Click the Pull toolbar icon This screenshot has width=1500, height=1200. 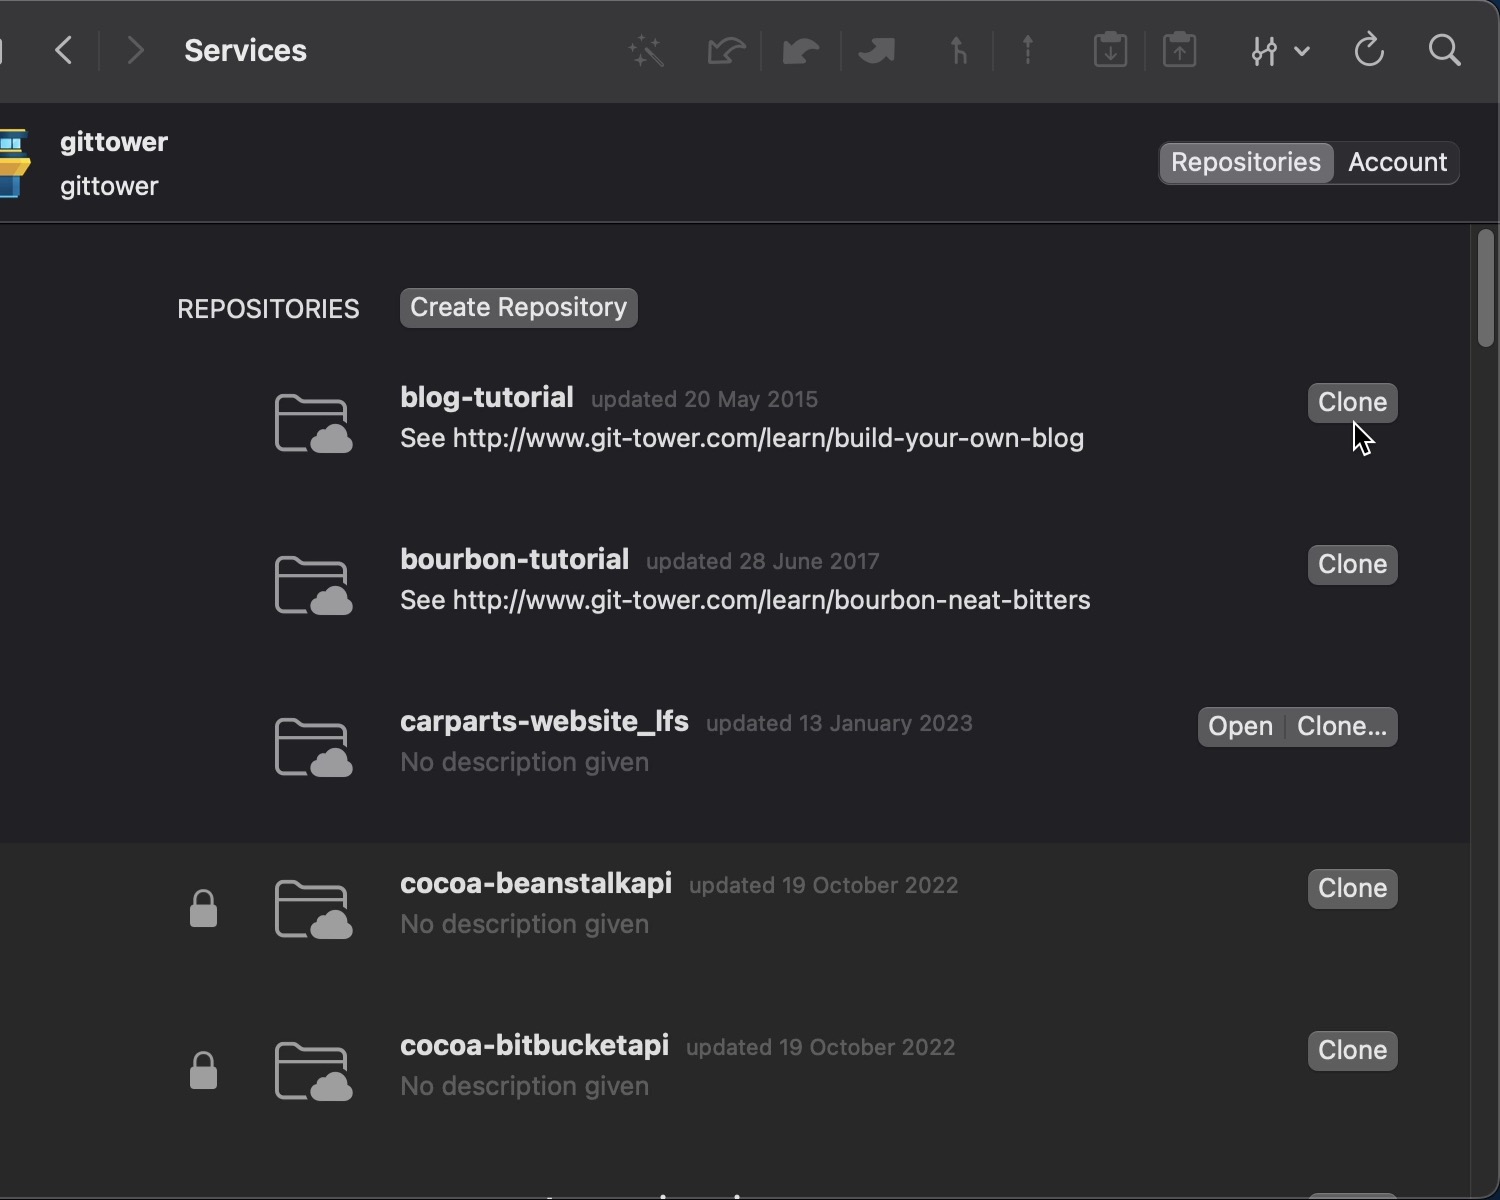pos(801,50)
